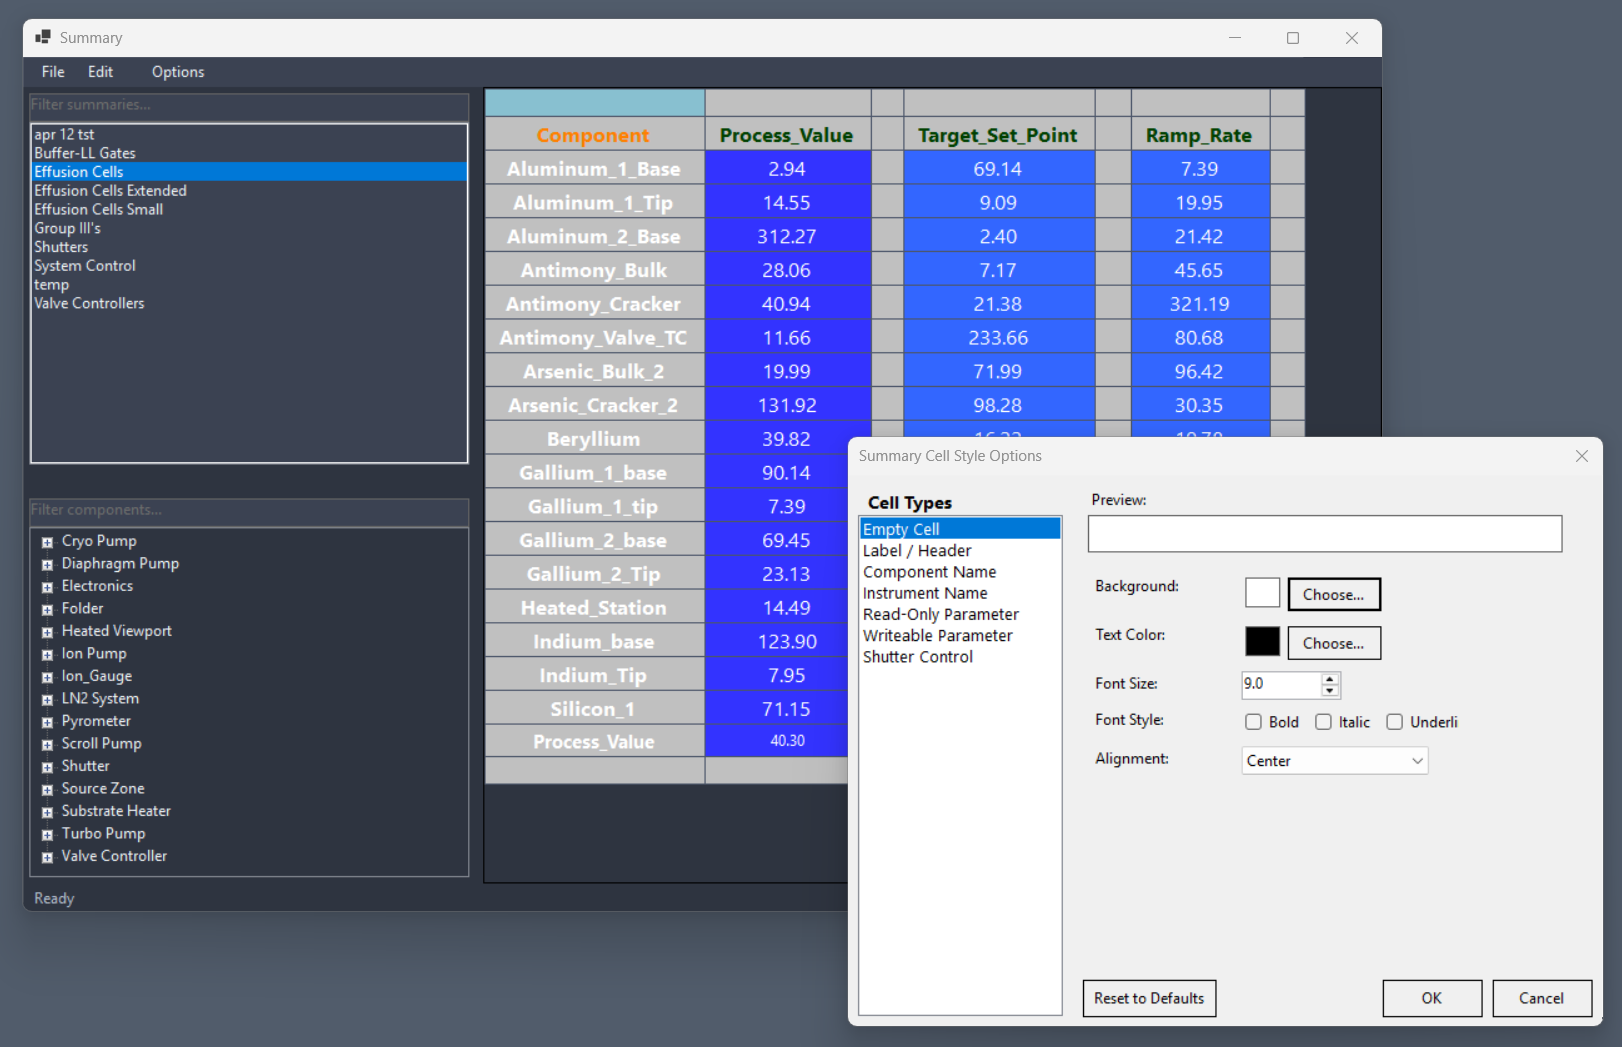Select the Buffer-LL Gates summary
The image size is (1622, 1047).
(x=249, y=153)
